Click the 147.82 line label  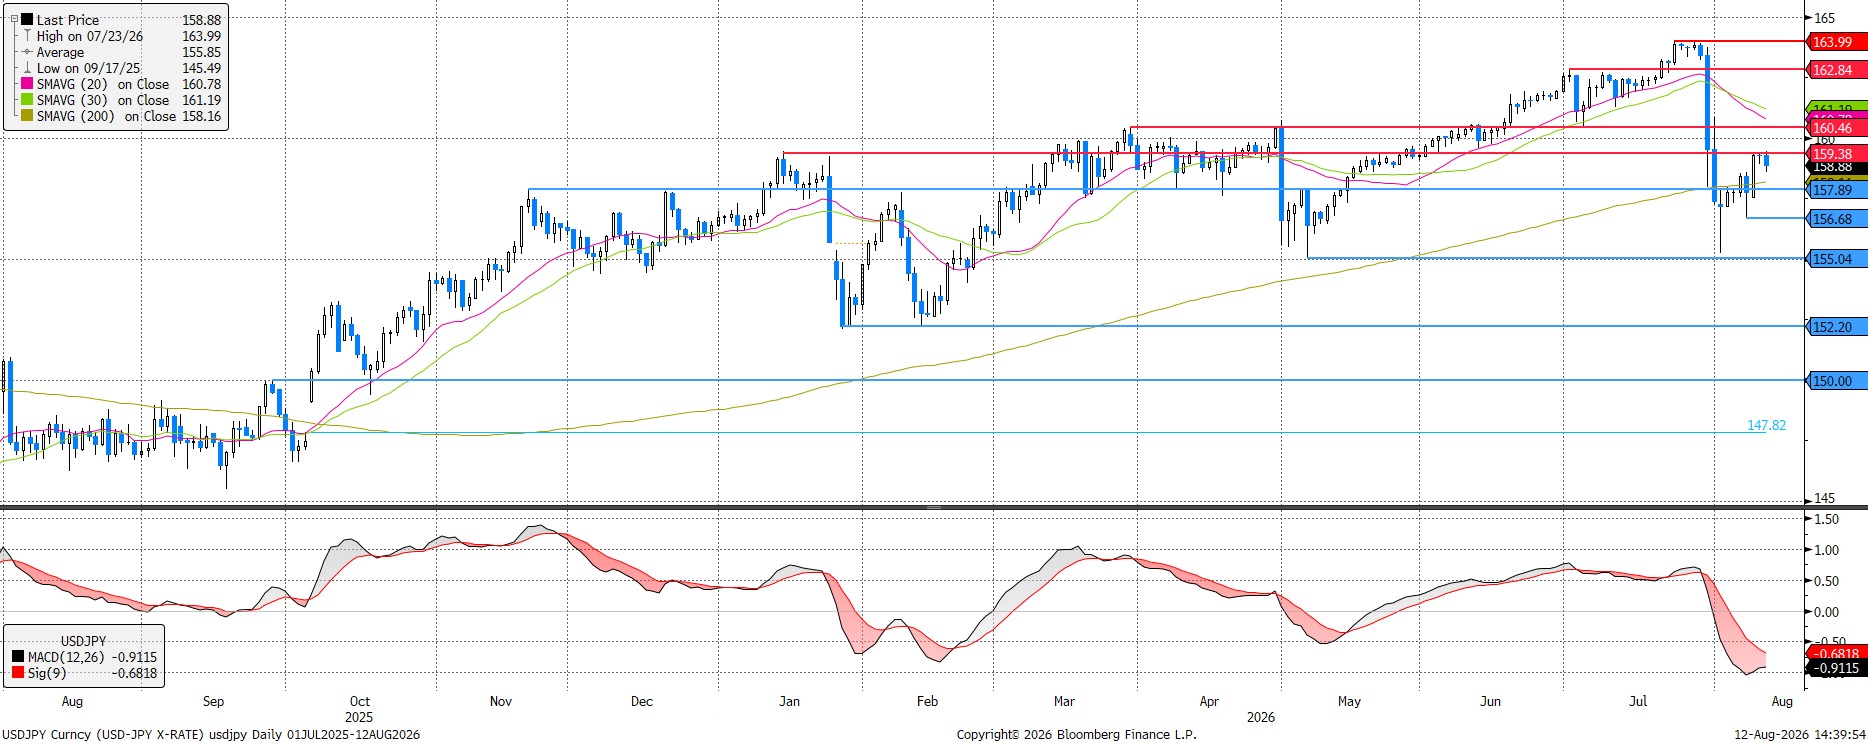(1766, 425)
